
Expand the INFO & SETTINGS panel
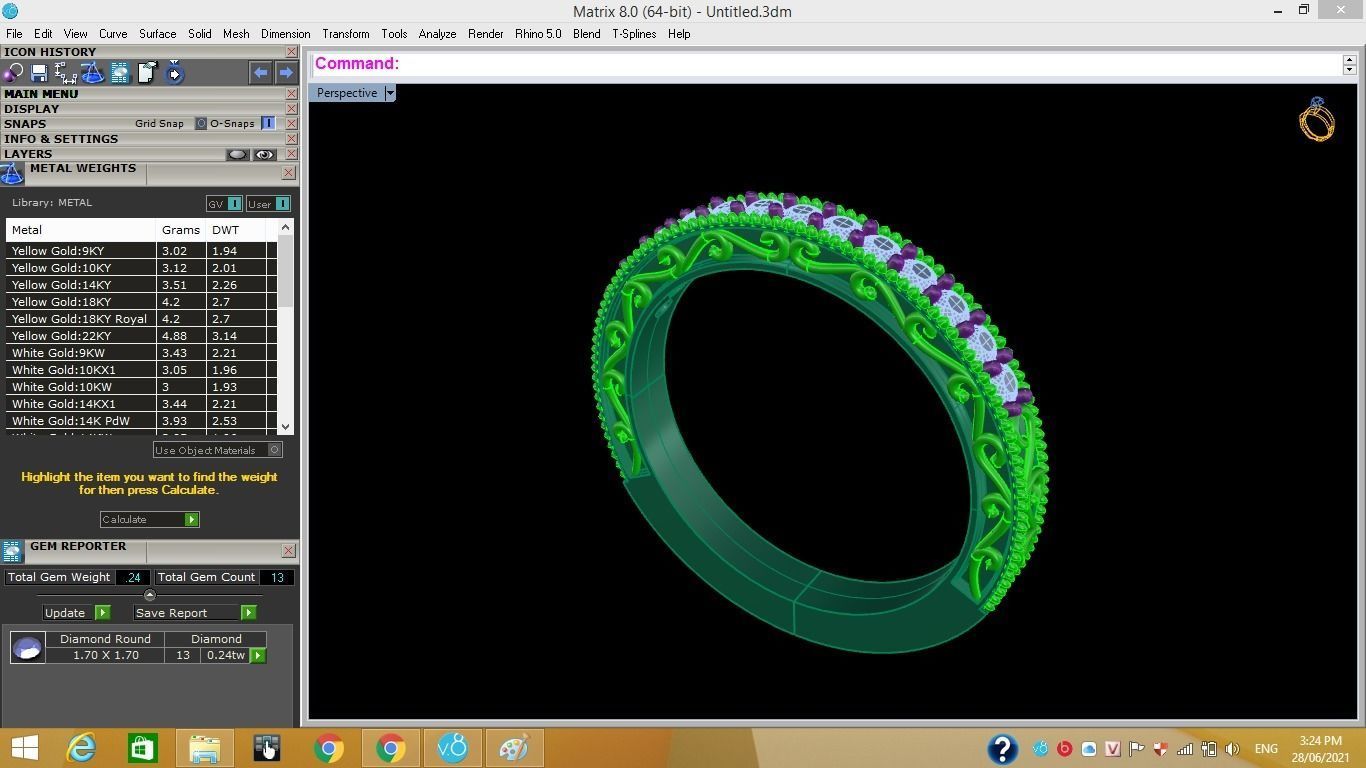[x=61, y=139]
